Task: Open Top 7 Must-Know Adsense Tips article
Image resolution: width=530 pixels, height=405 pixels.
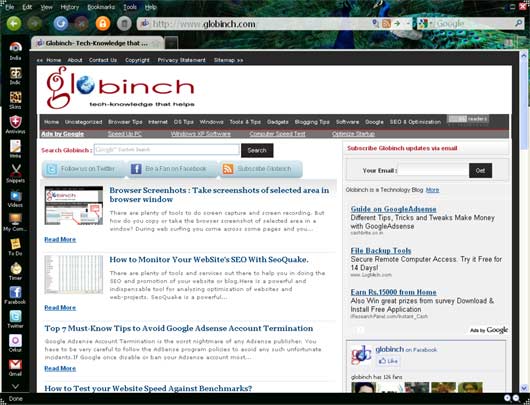Action: coord(178,328)
